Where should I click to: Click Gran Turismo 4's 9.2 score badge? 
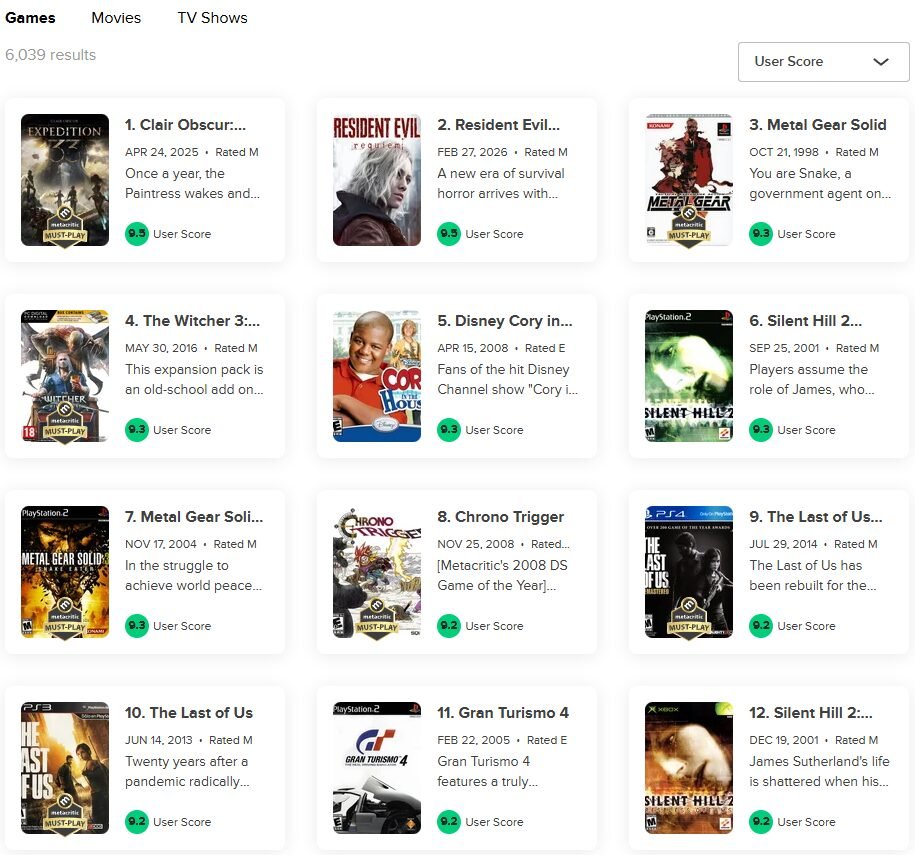[x=448, y=822]
